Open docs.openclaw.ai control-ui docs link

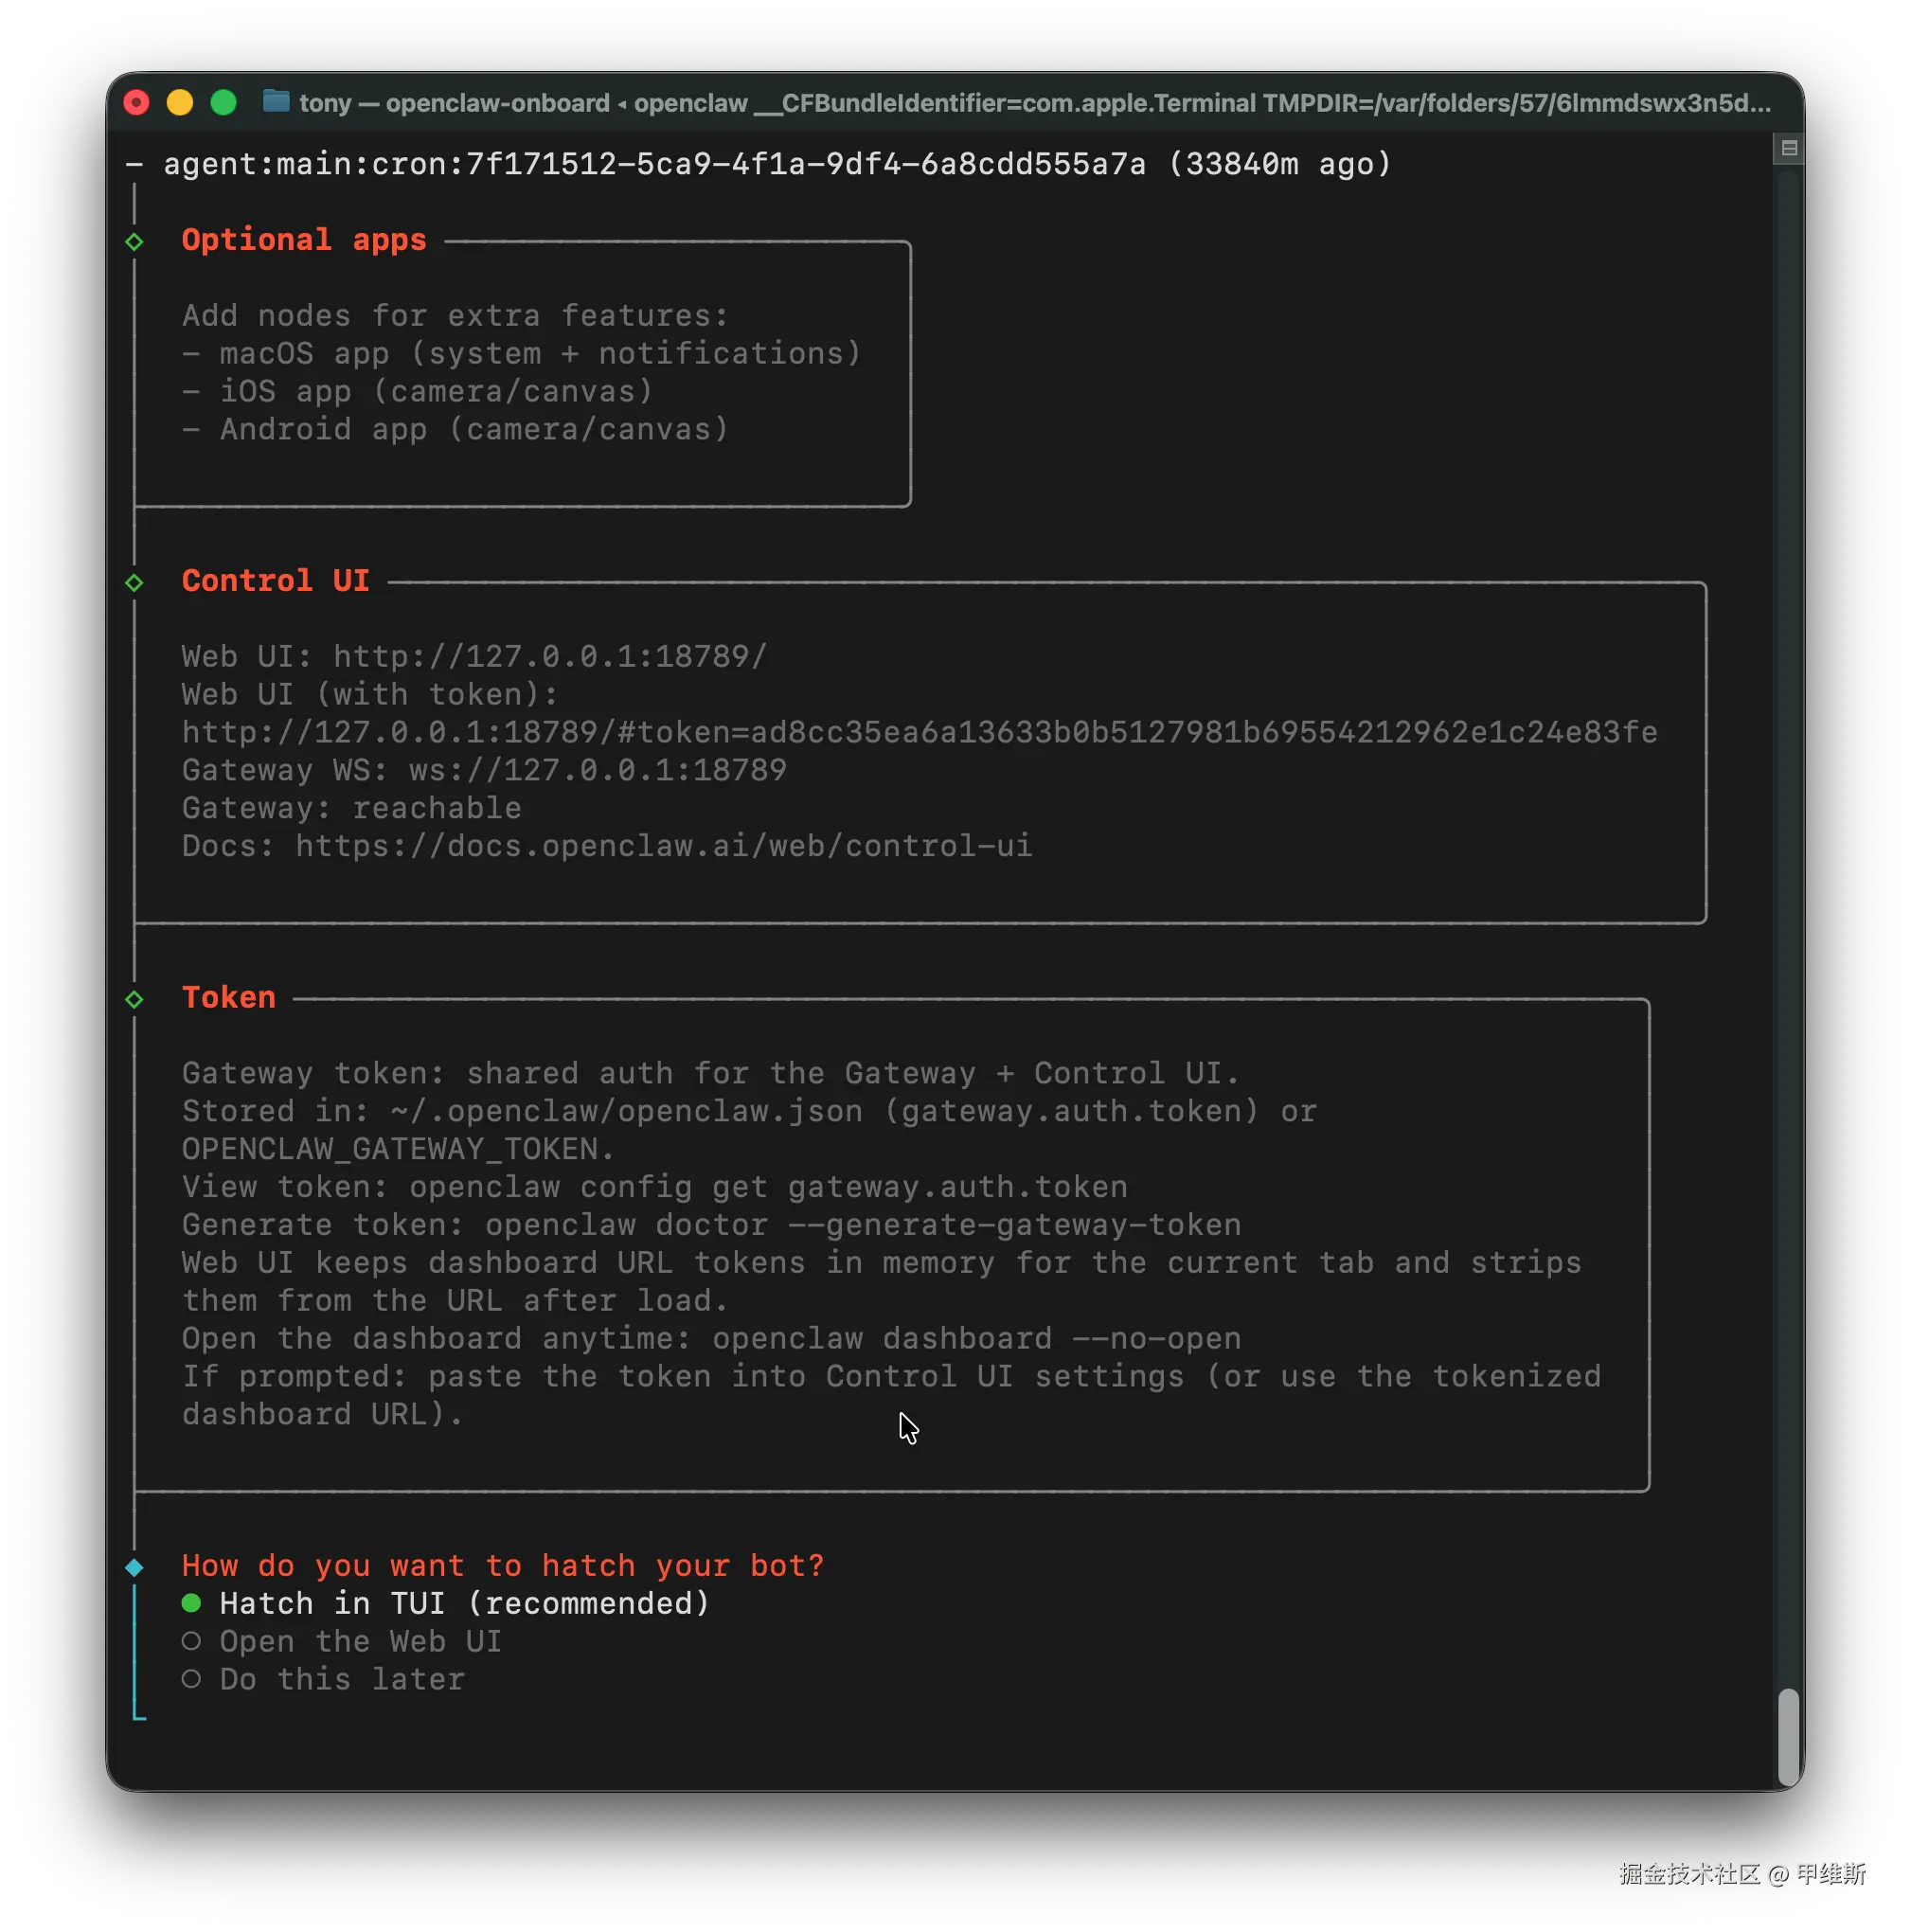(663, 846)
